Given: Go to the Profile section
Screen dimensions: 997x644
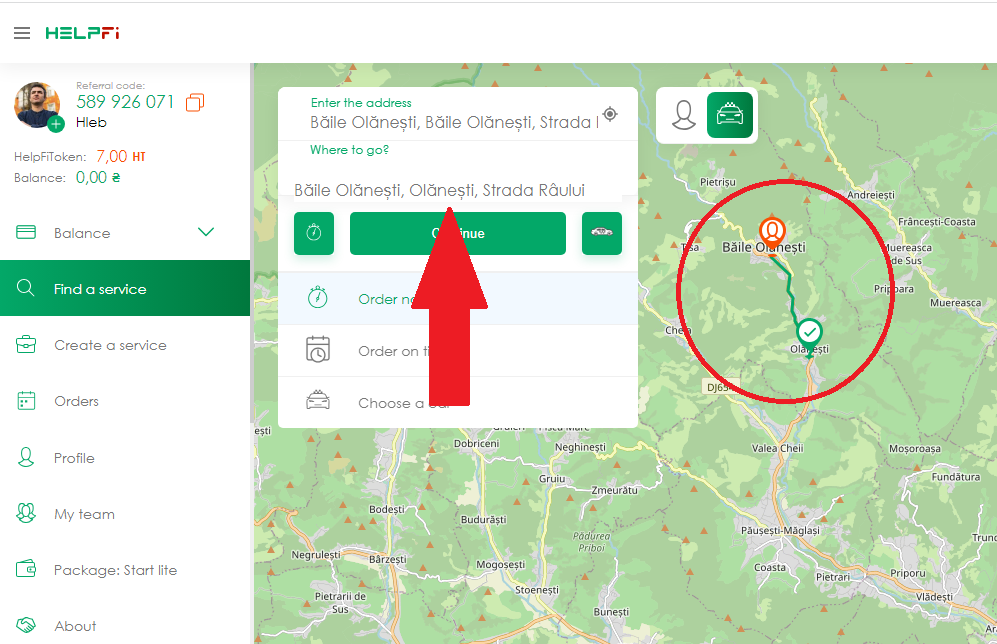Looking at the screenshot, I should point(74,458).
